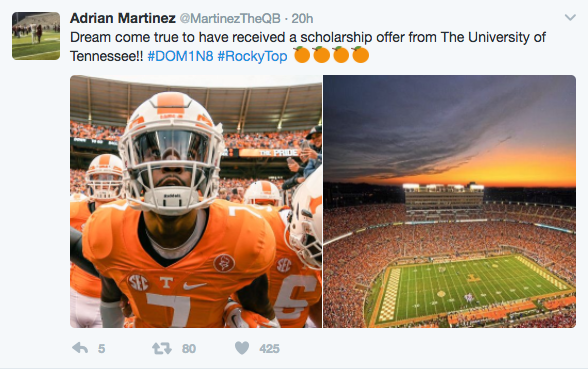Click the second orange emoji
This screenshot has width=588, height=369.
[321, 55]
